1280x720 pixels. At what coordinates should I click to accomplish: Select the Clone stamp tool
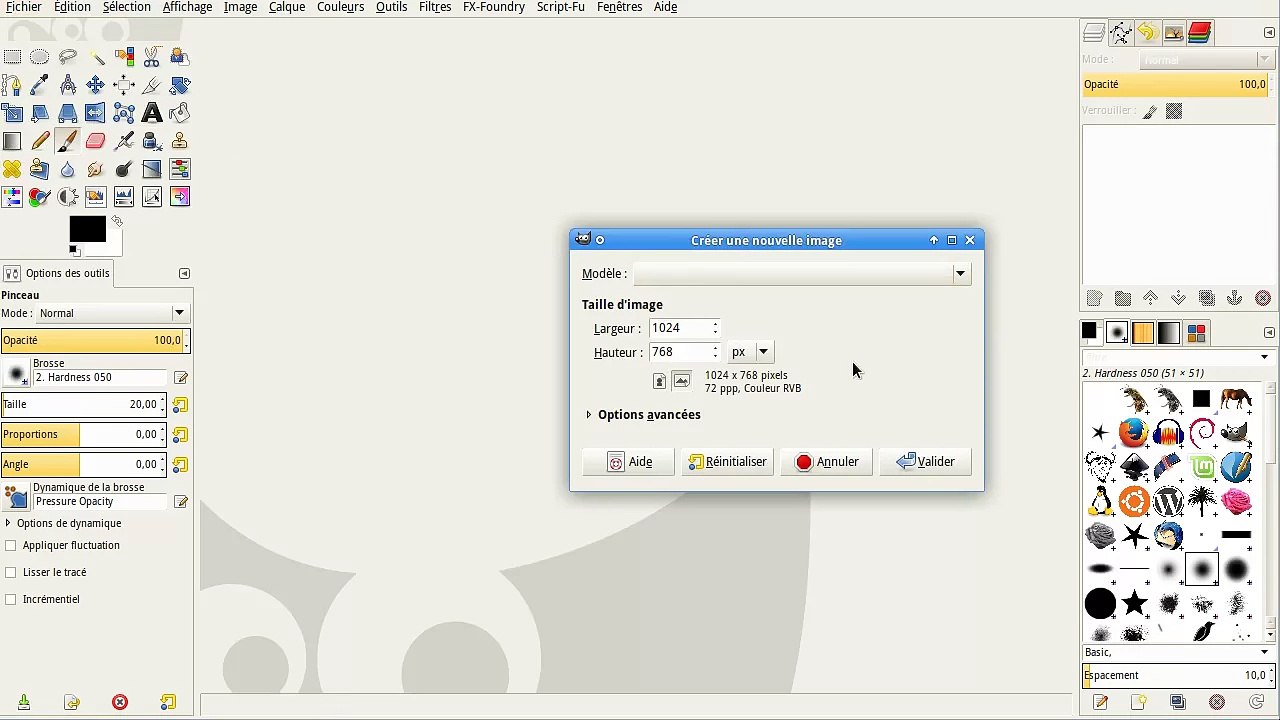[180, 141]
